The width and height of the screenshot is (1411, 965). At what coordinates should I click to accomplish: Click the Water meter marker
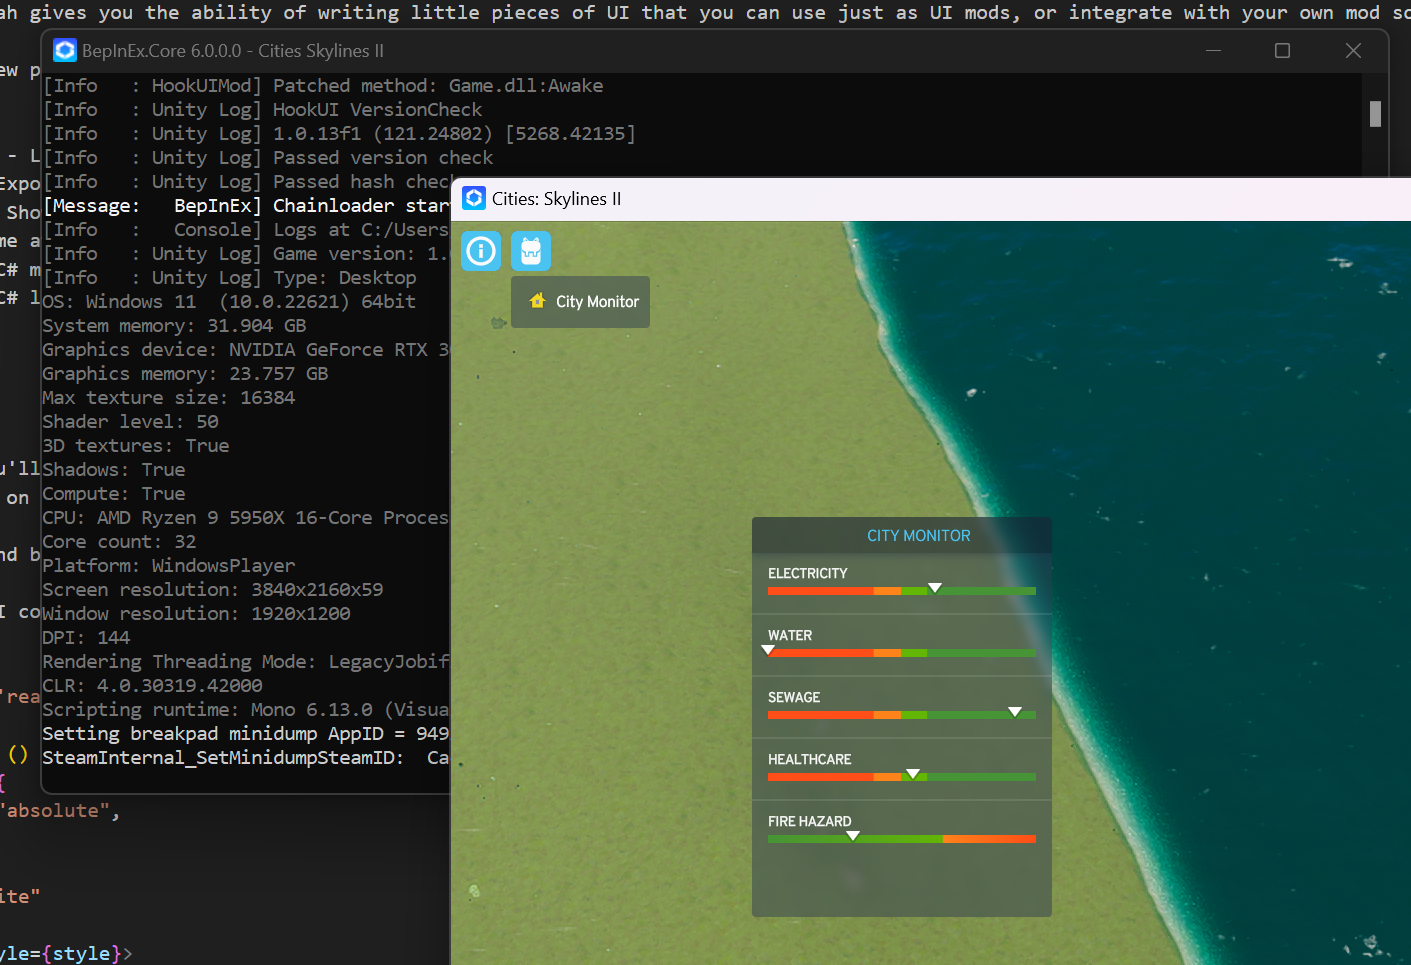[768, 650]
